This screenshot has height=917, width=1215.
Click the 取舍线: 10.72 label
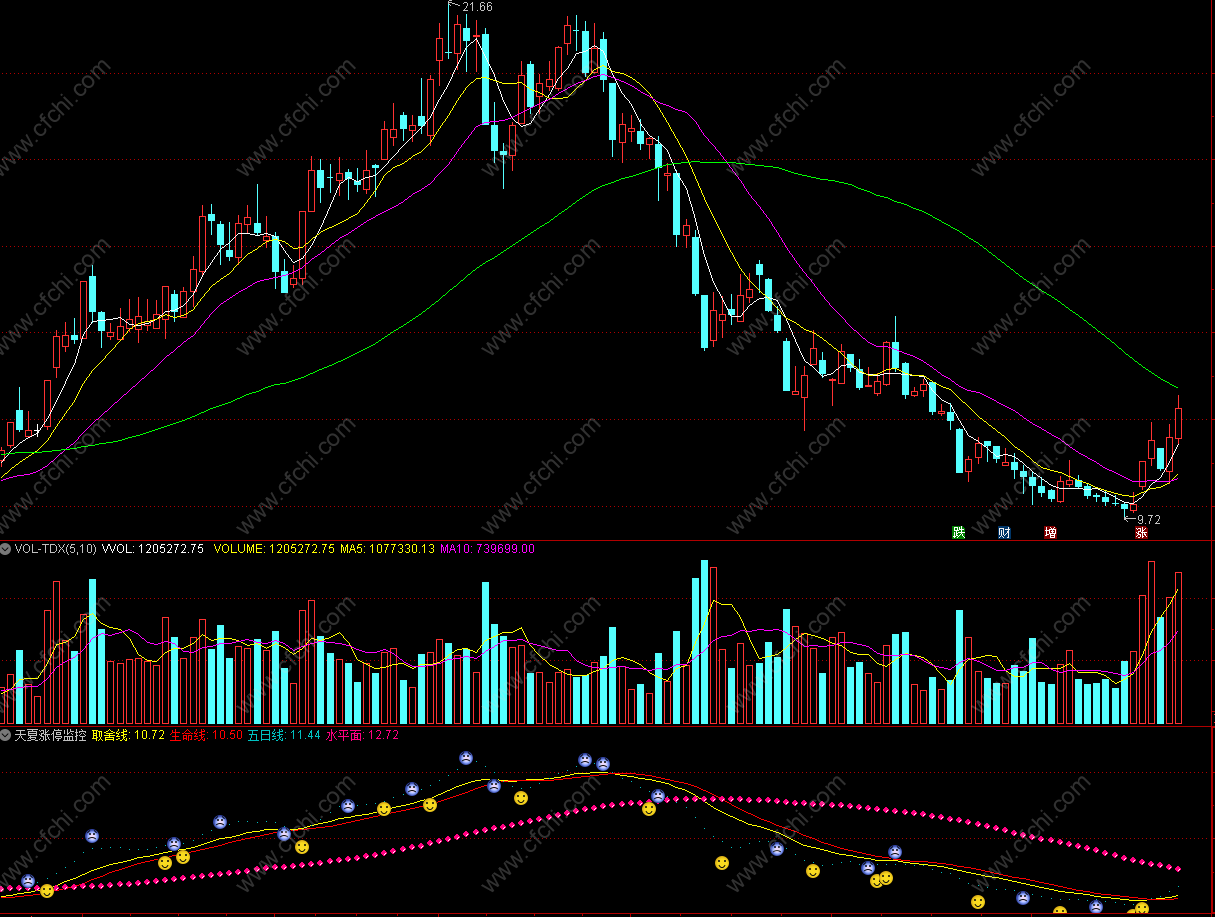point(128,734)
